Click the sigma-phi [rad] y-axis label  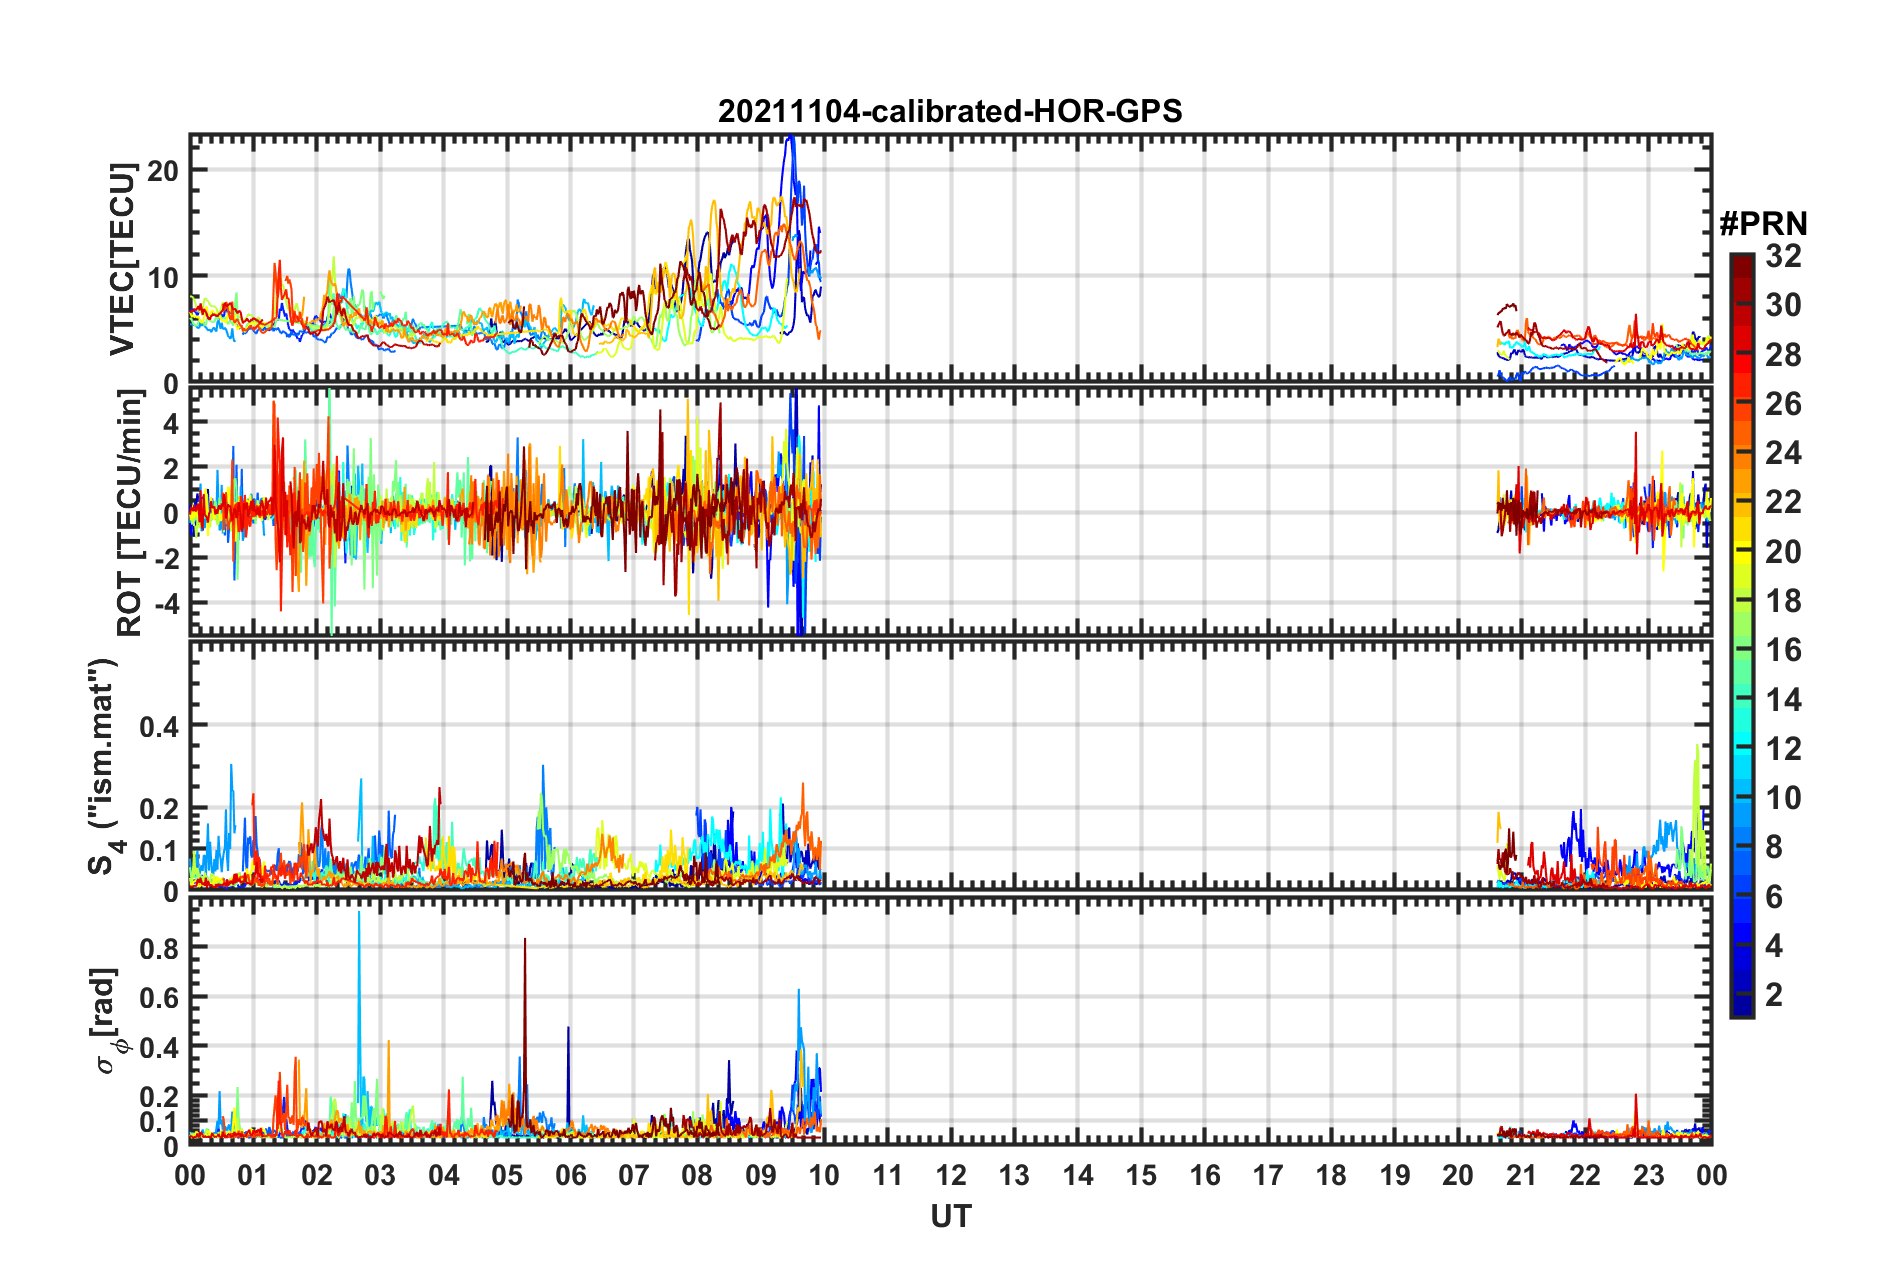[x=105, y=1020]
